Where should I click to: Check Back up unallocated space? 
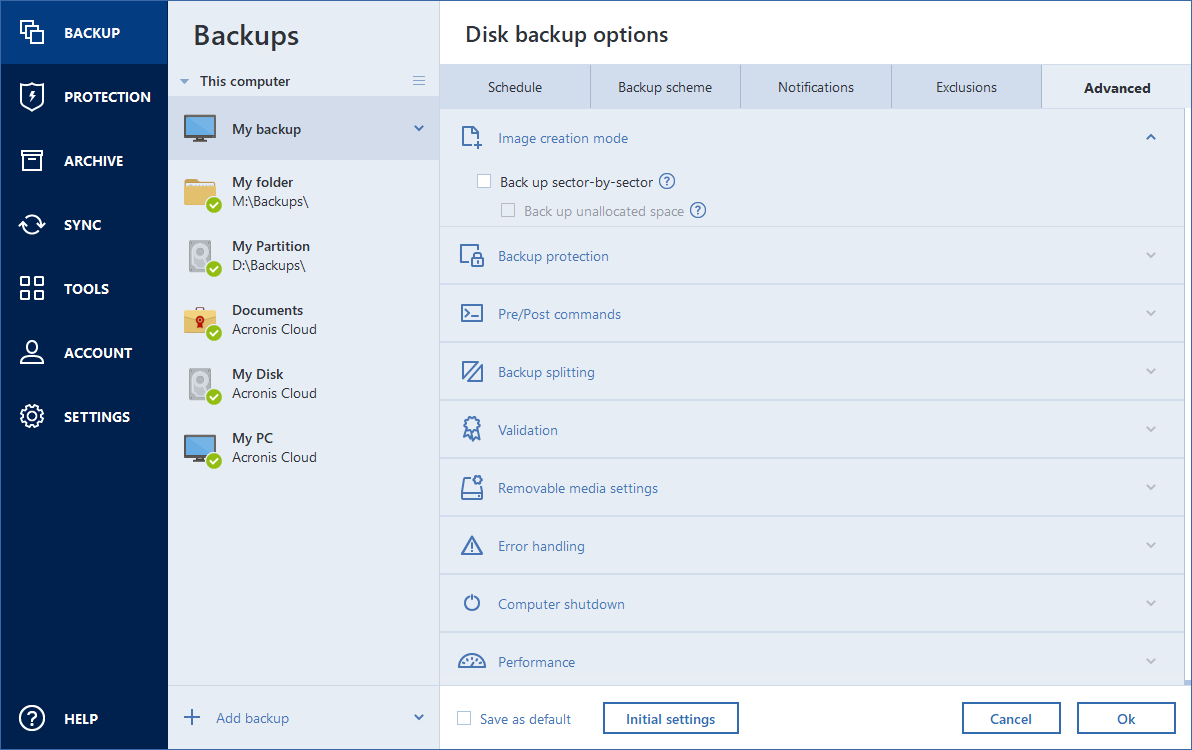508,210
